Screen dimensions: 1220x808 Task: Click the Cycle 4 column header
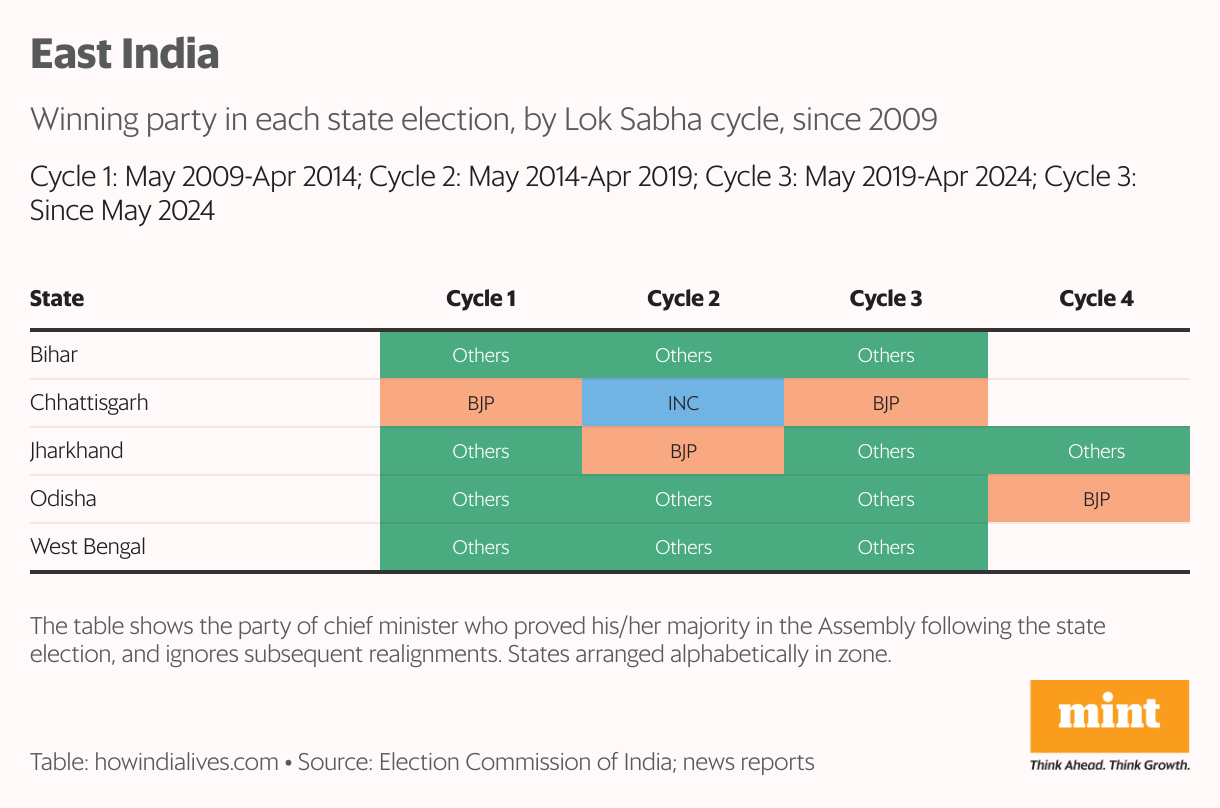[1096, 298]
